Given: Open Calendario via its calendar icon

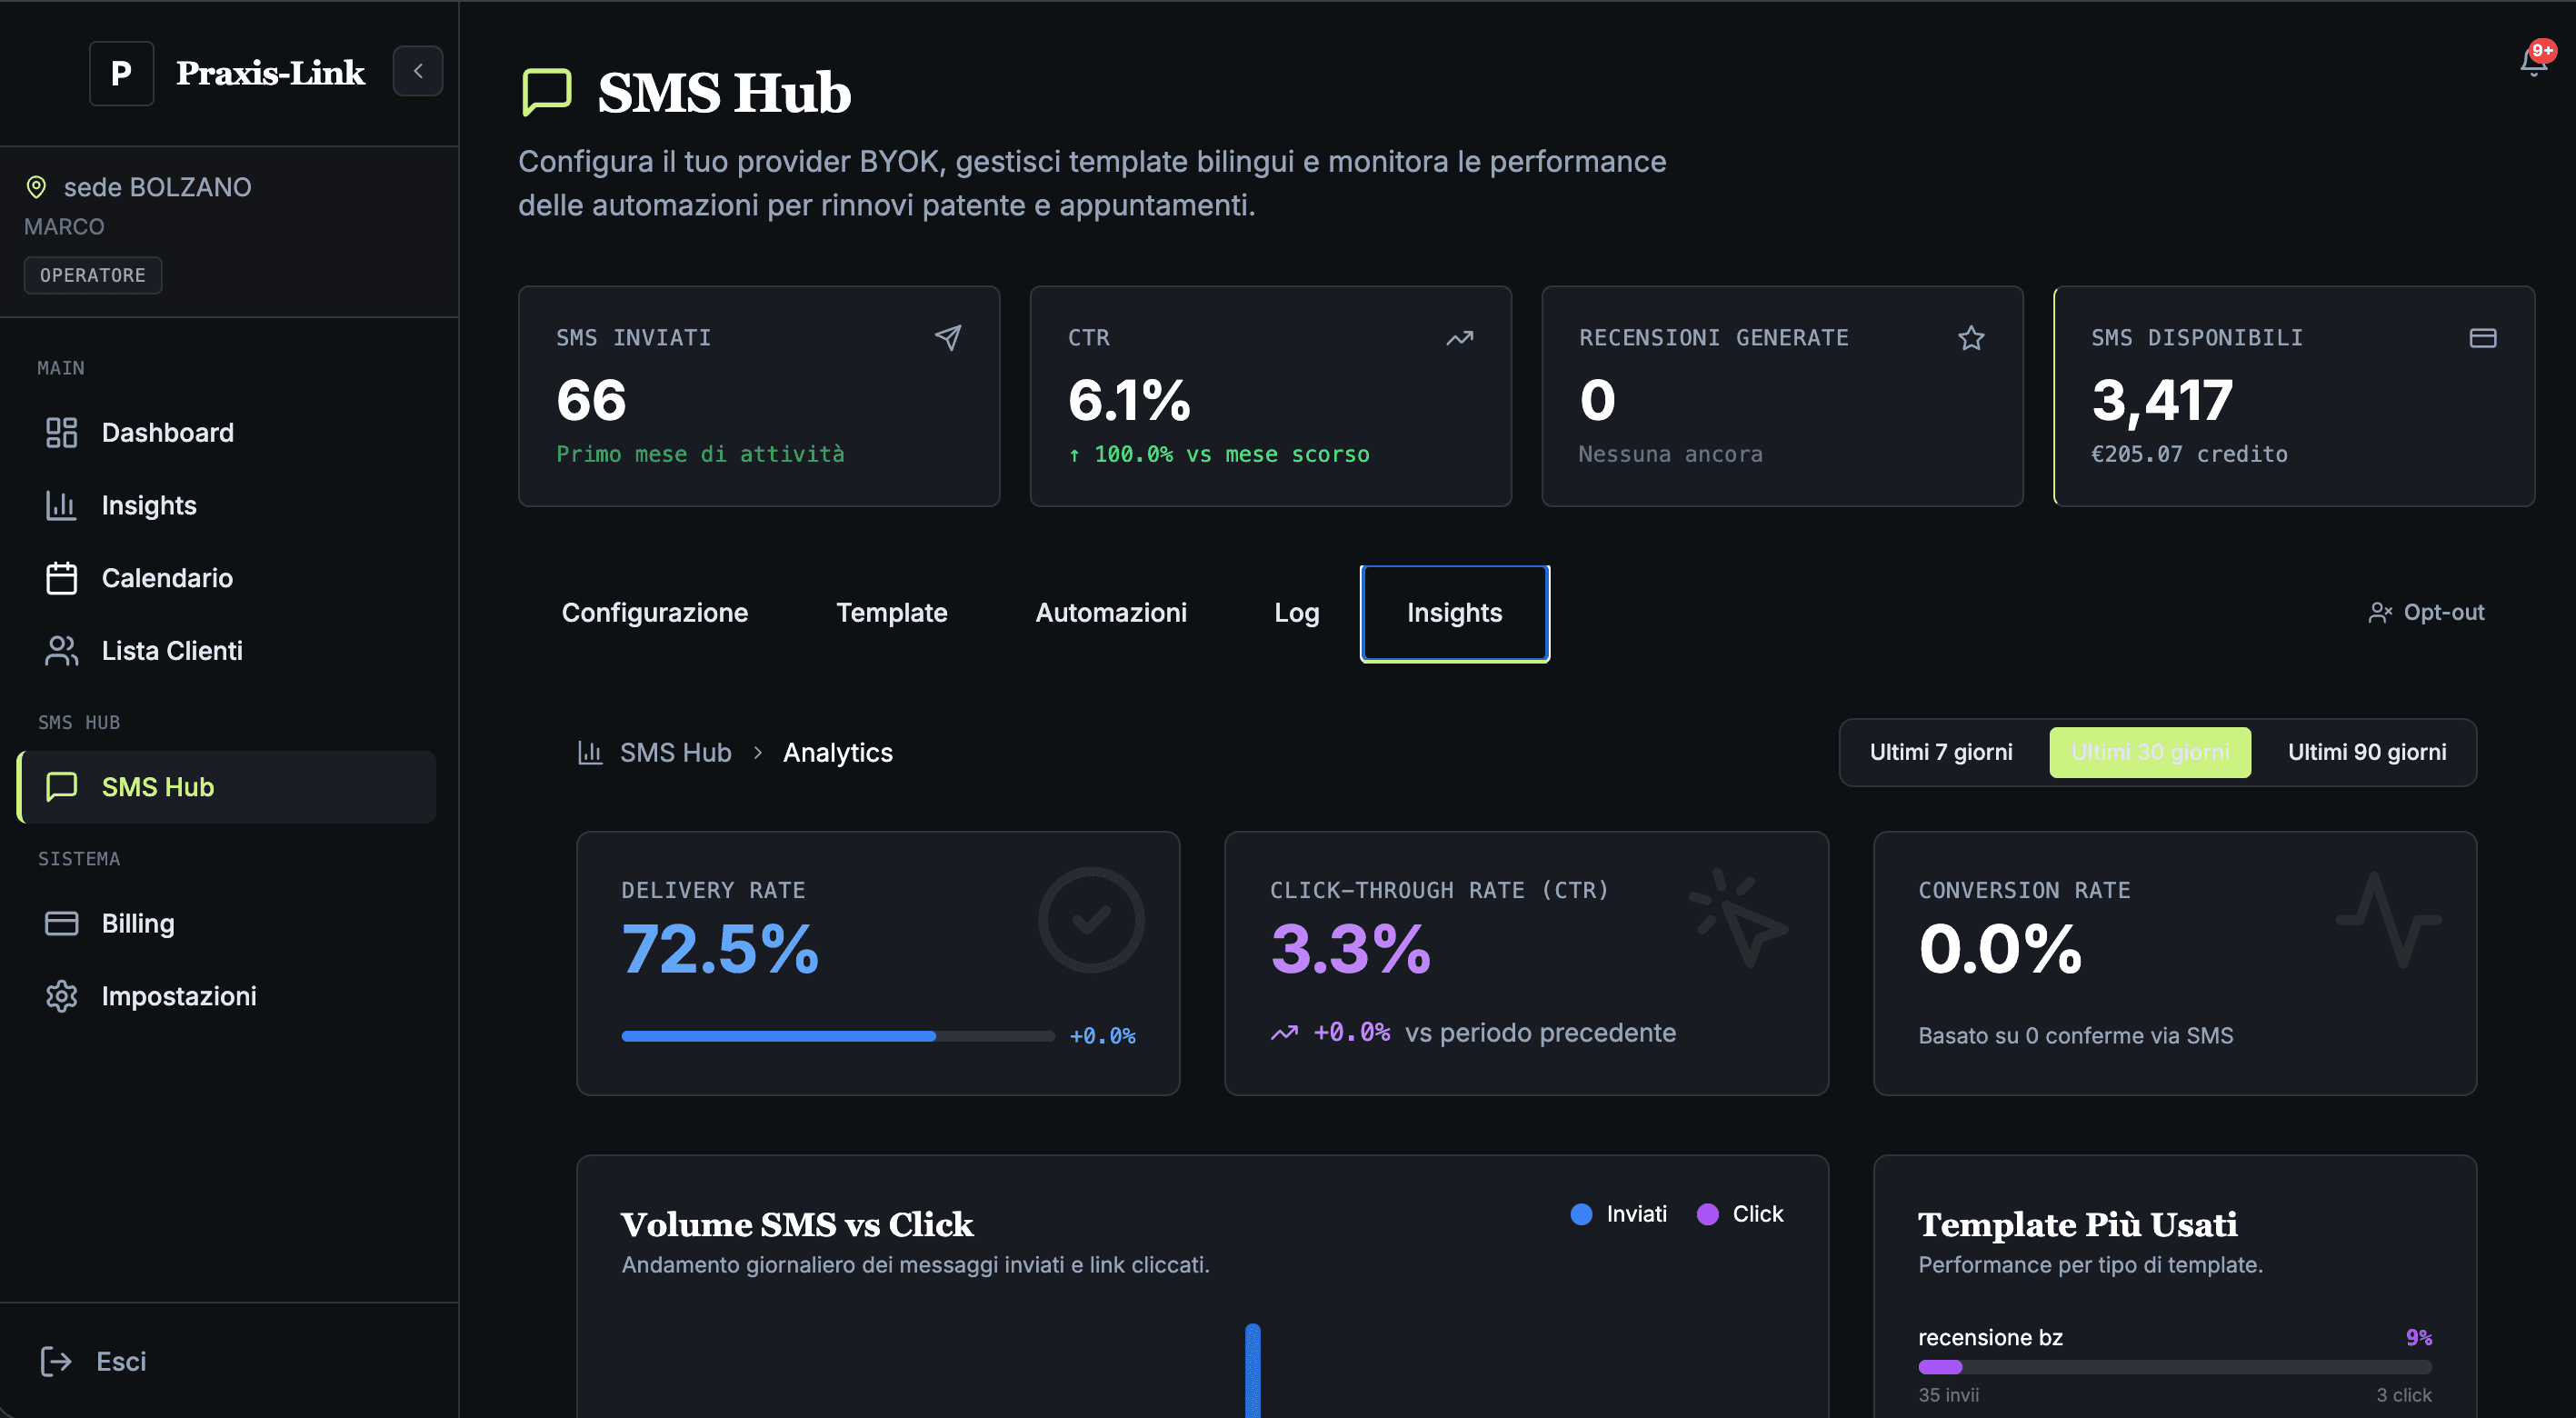Looking at the screenshot, I should (61, 577).
